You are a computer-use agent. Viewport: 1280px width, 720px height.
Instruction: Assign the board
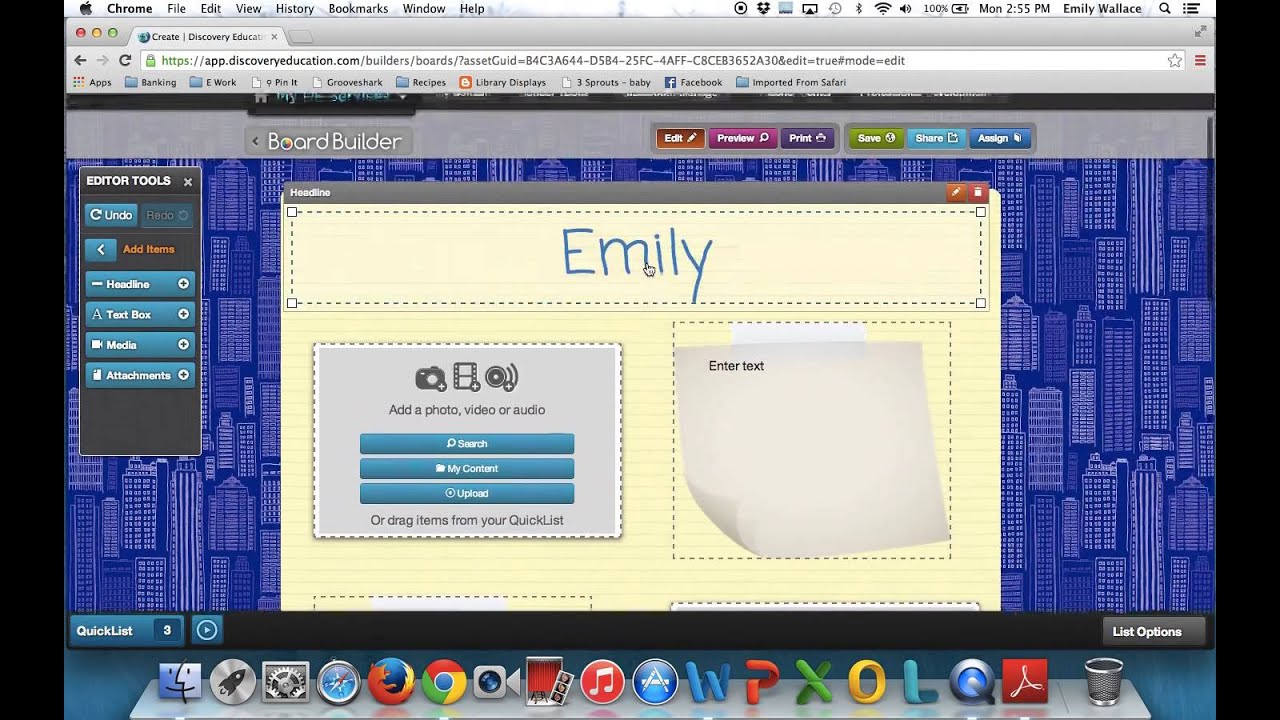[x=1000, y=138]
